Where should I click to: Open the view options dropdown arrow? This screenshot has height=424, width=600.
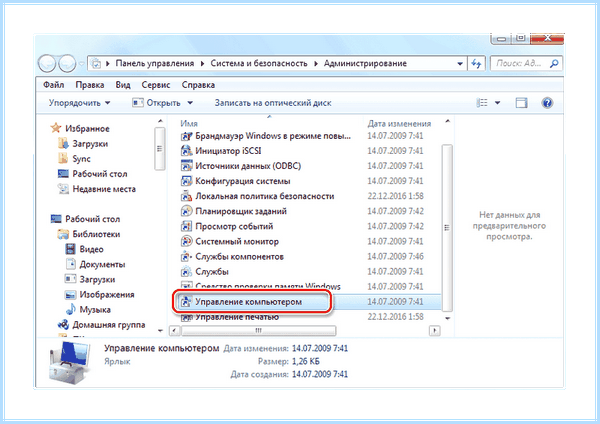(497, 103)
